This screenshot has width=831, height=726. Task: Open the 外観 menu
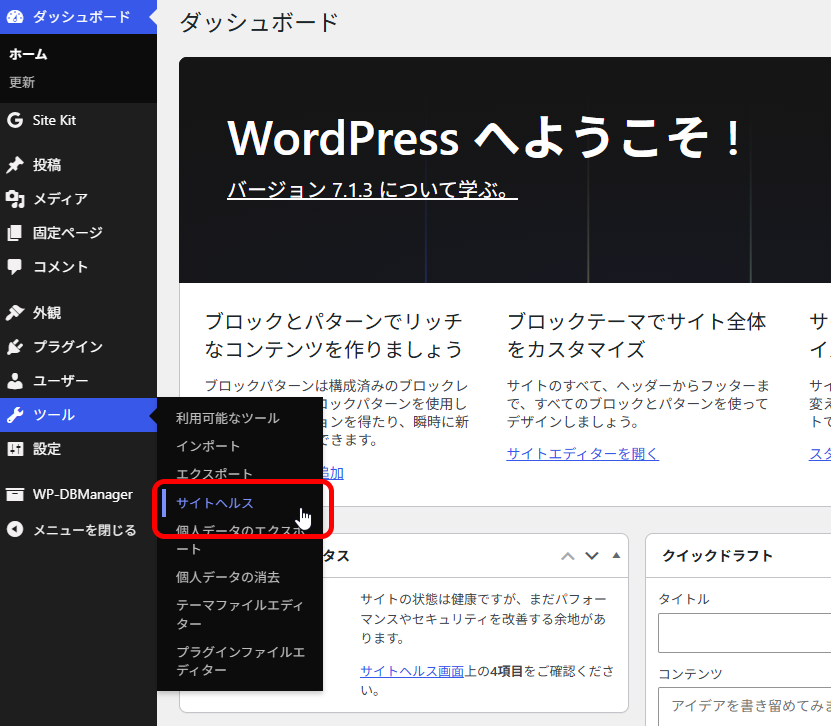pyautogui.click(x=78, y=313)
